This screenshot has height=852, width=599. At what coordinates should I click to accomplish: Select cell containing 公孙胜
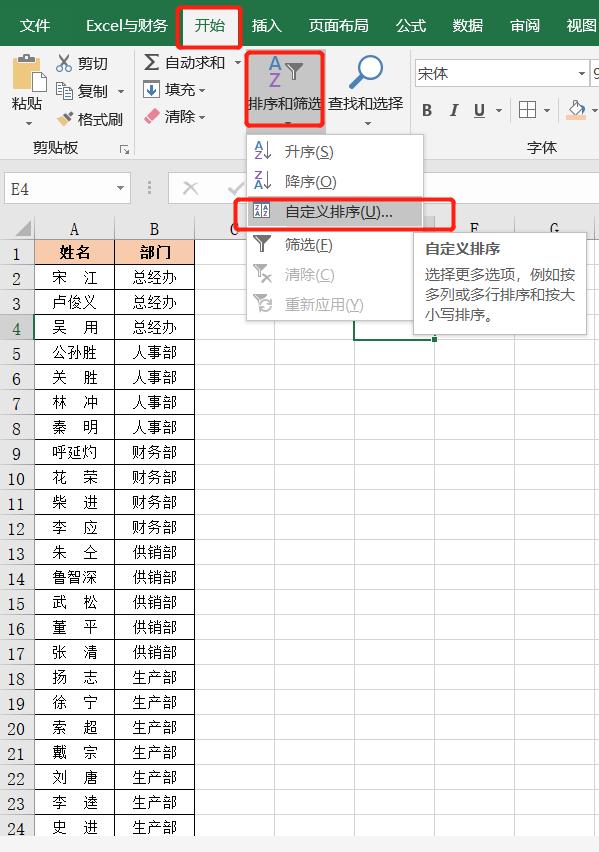74,353
